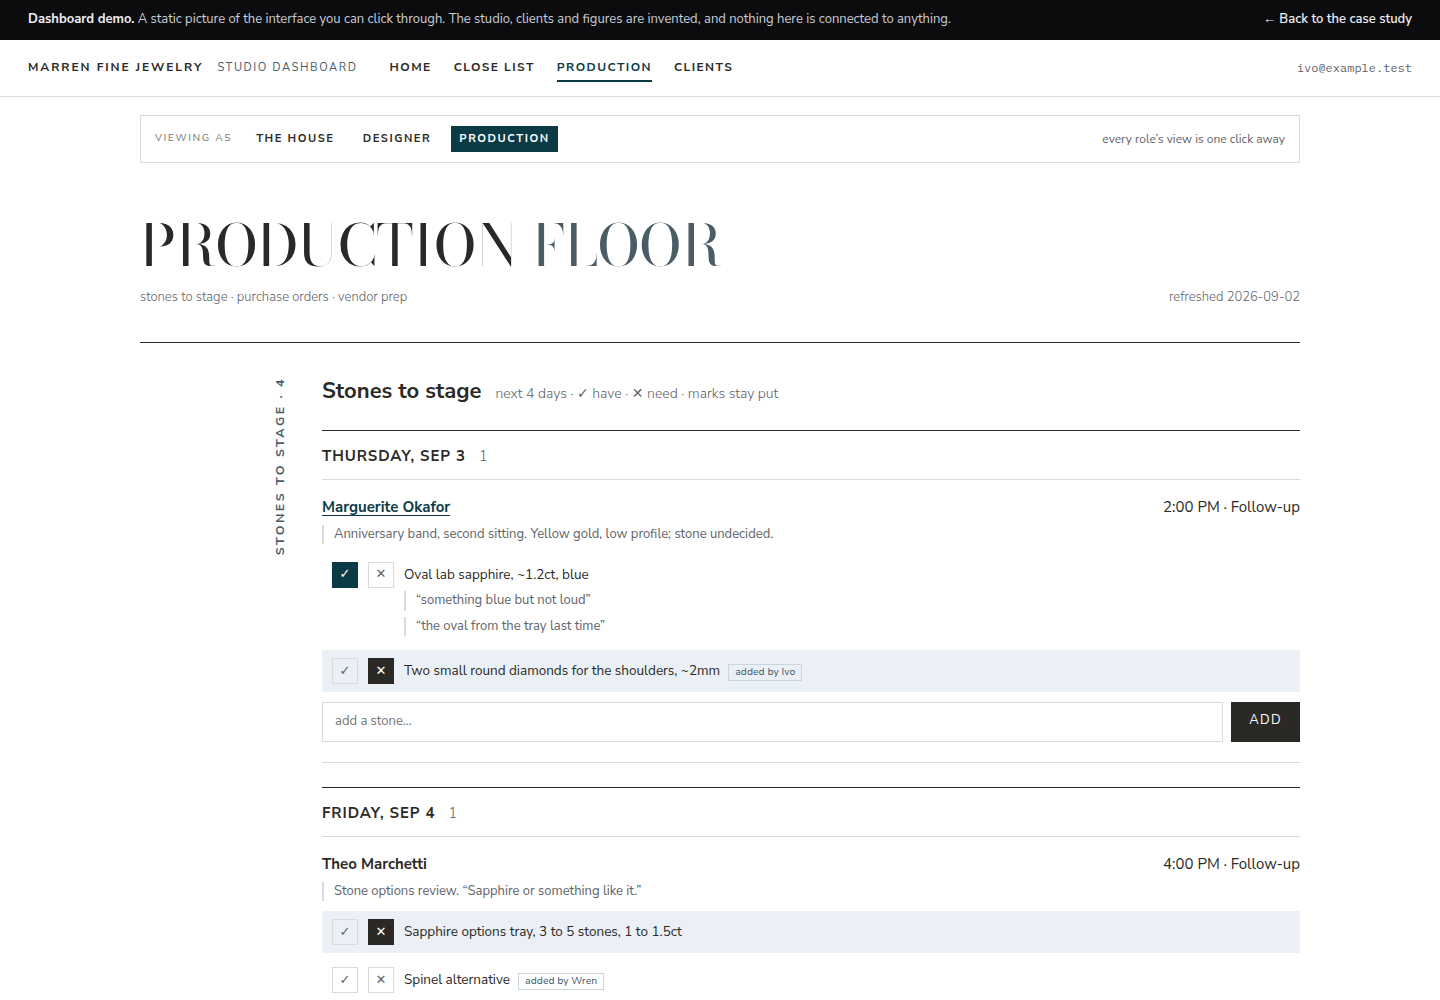This screenshot has height=1000, width=1440.
Task: Open Marguerite Okafor client link
Action: [x=386, y=507]
